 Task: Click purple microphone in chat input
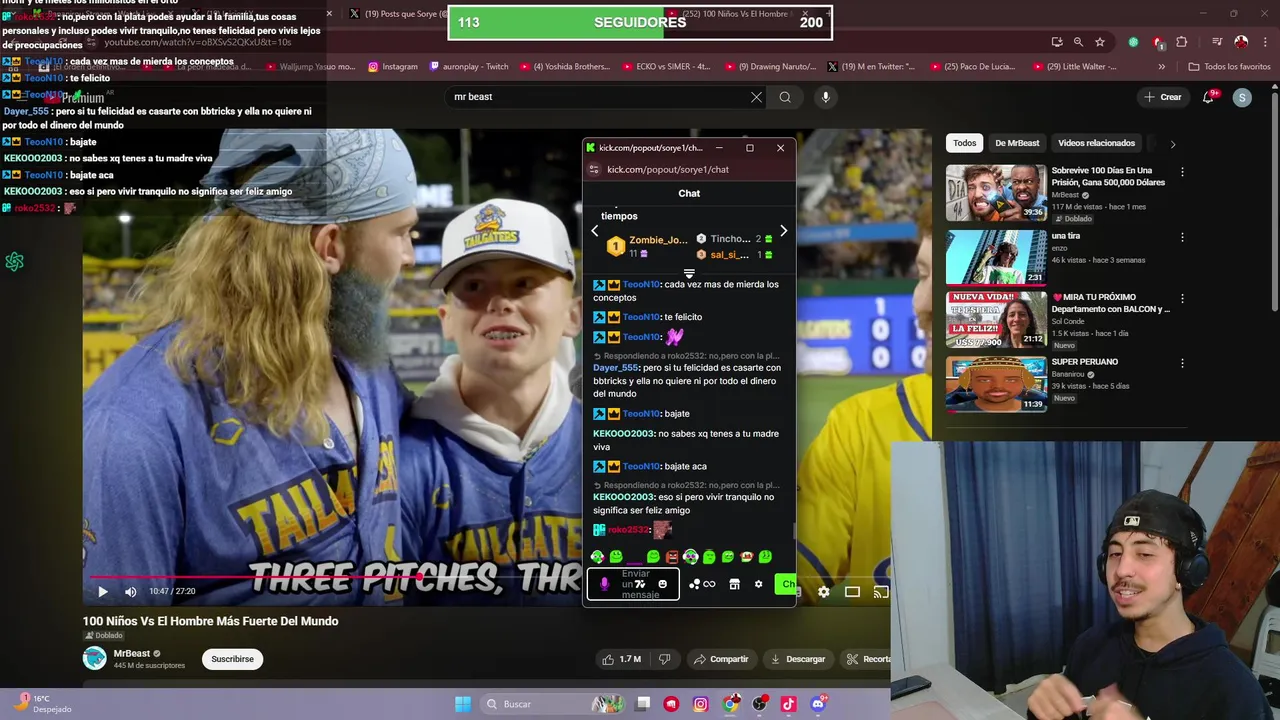click(x=604, y=584)
